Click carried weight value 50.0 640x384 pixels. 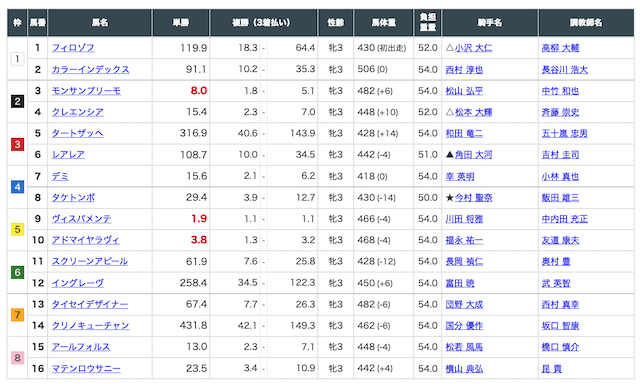pos(428,198)
